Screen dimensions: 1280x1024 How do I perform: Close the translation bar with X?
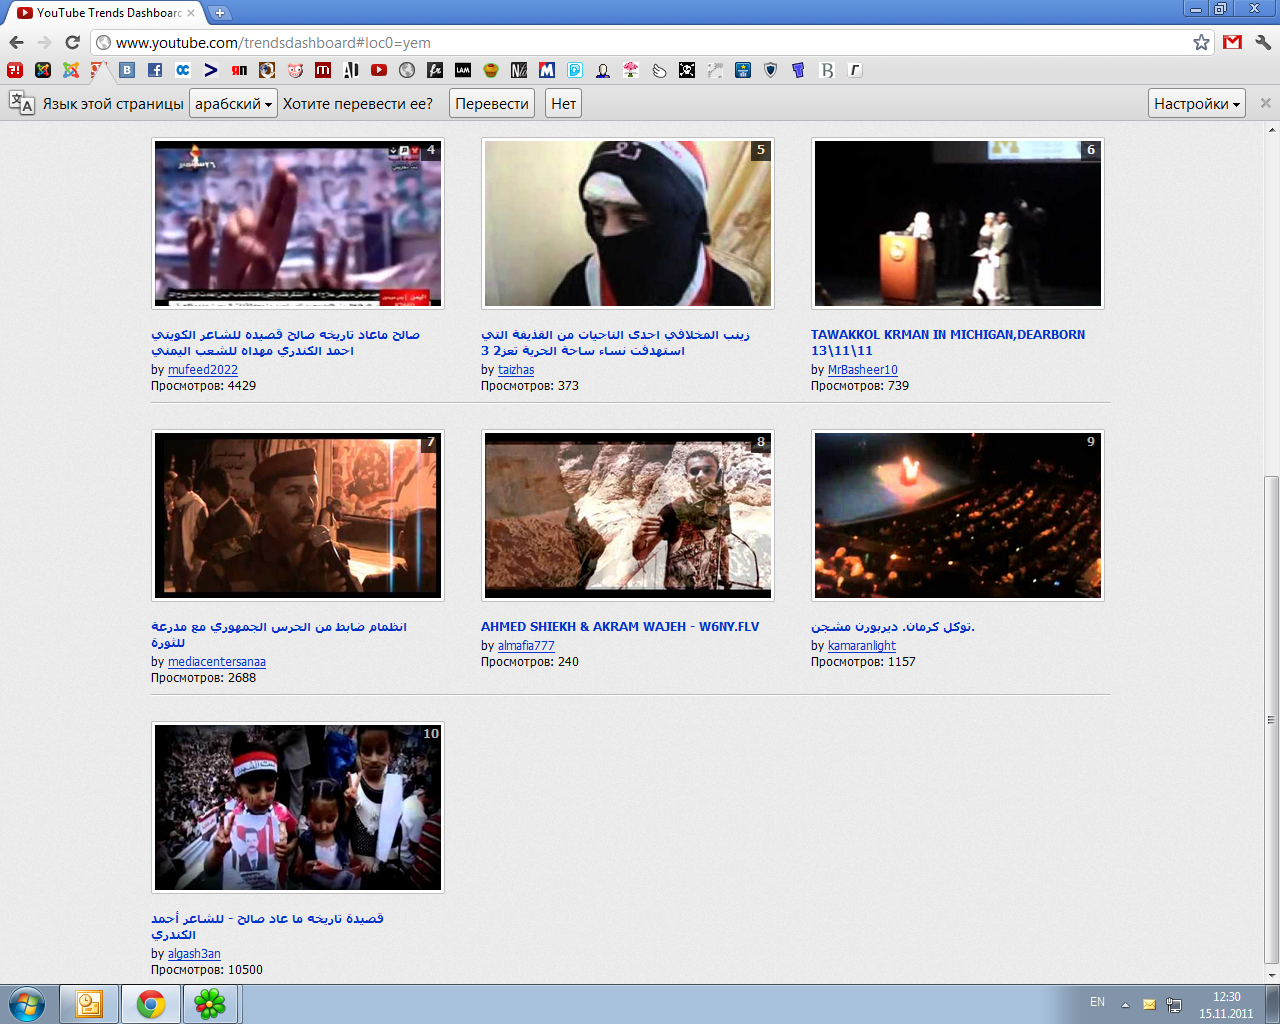click(1265, 103)
